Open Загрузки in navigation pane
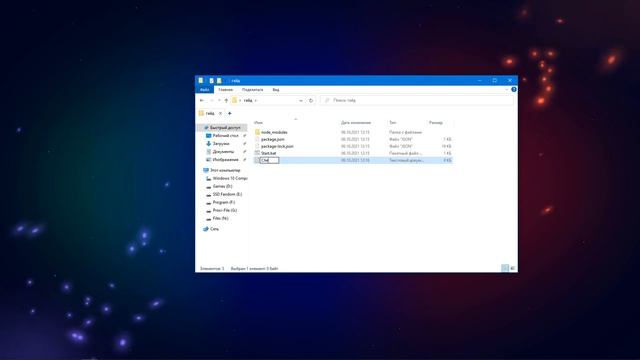This screenshot has height=360, width=640. tap(221, 144)
